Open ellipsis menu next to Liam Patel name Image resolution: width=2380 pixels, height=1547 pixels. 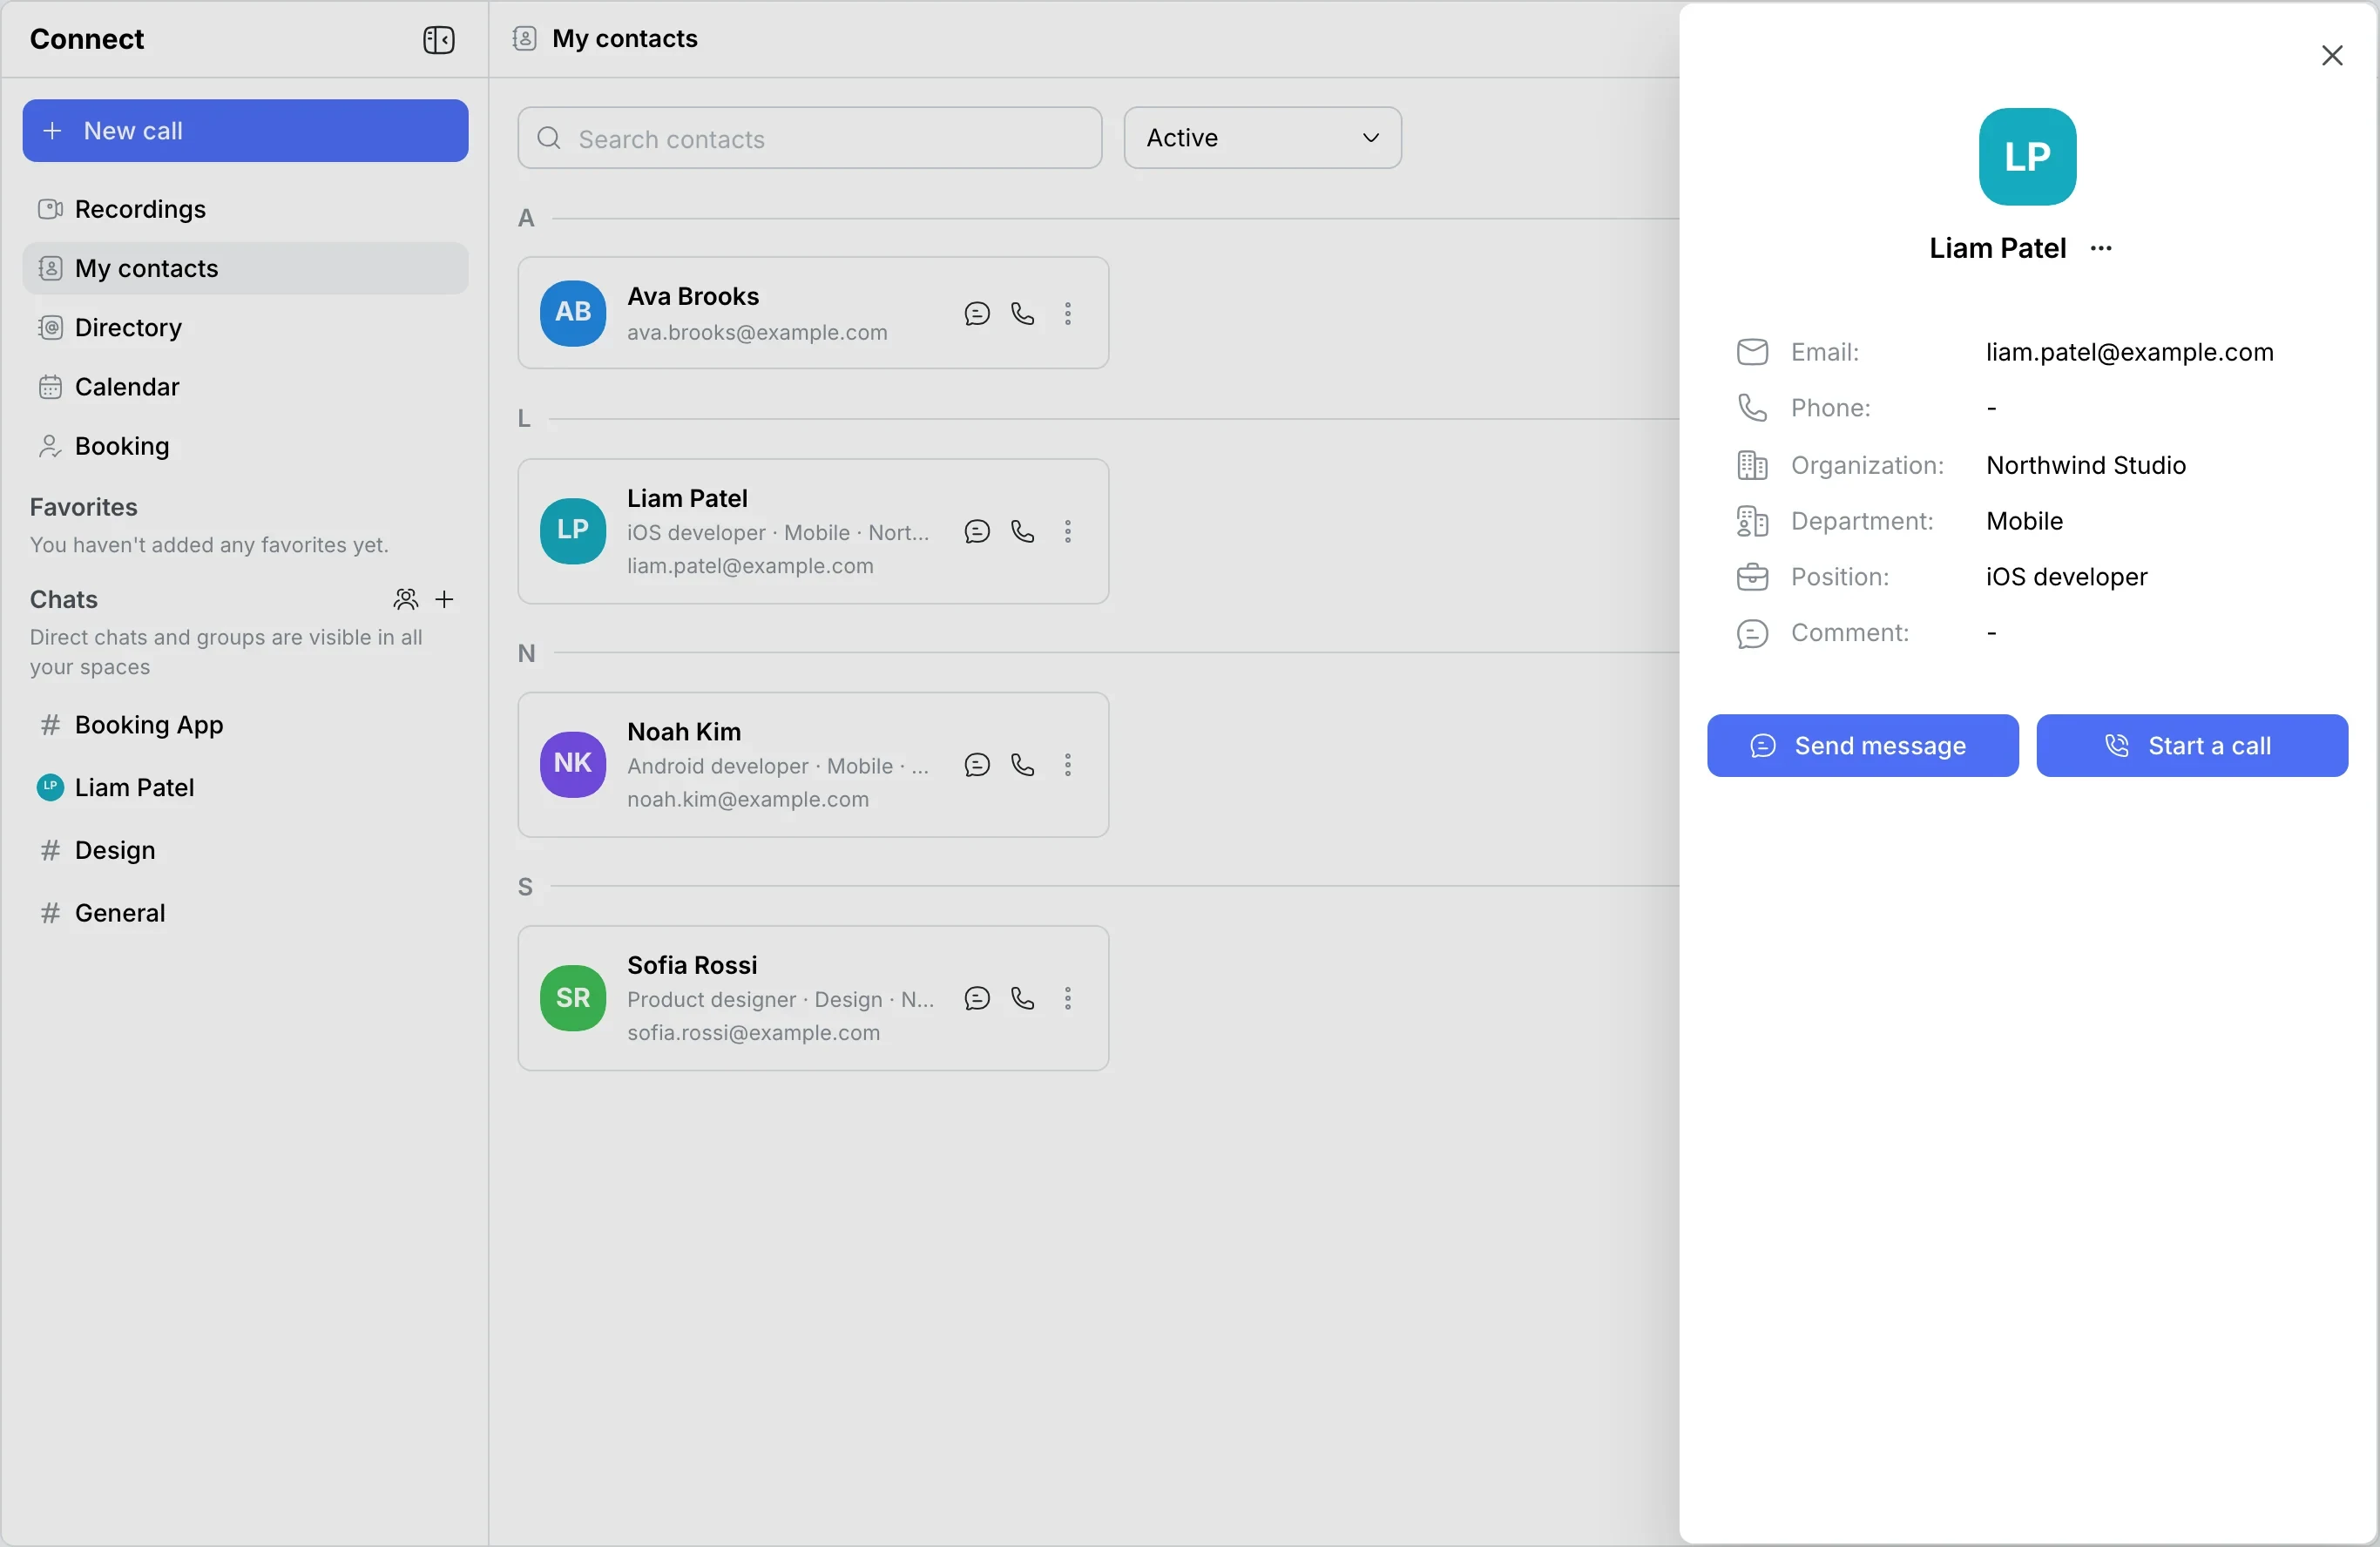[x=2101, y=248]
